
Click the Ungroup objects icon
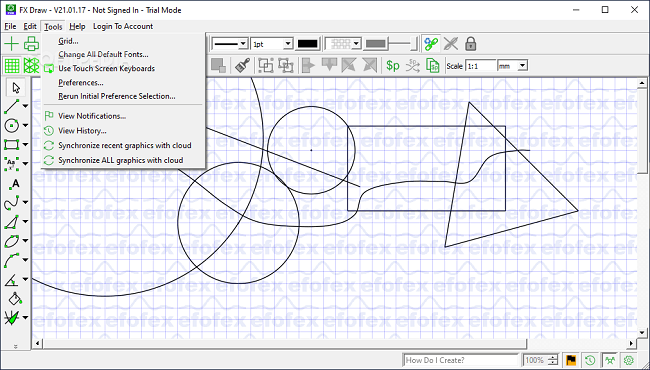click(x=286, y=65)
